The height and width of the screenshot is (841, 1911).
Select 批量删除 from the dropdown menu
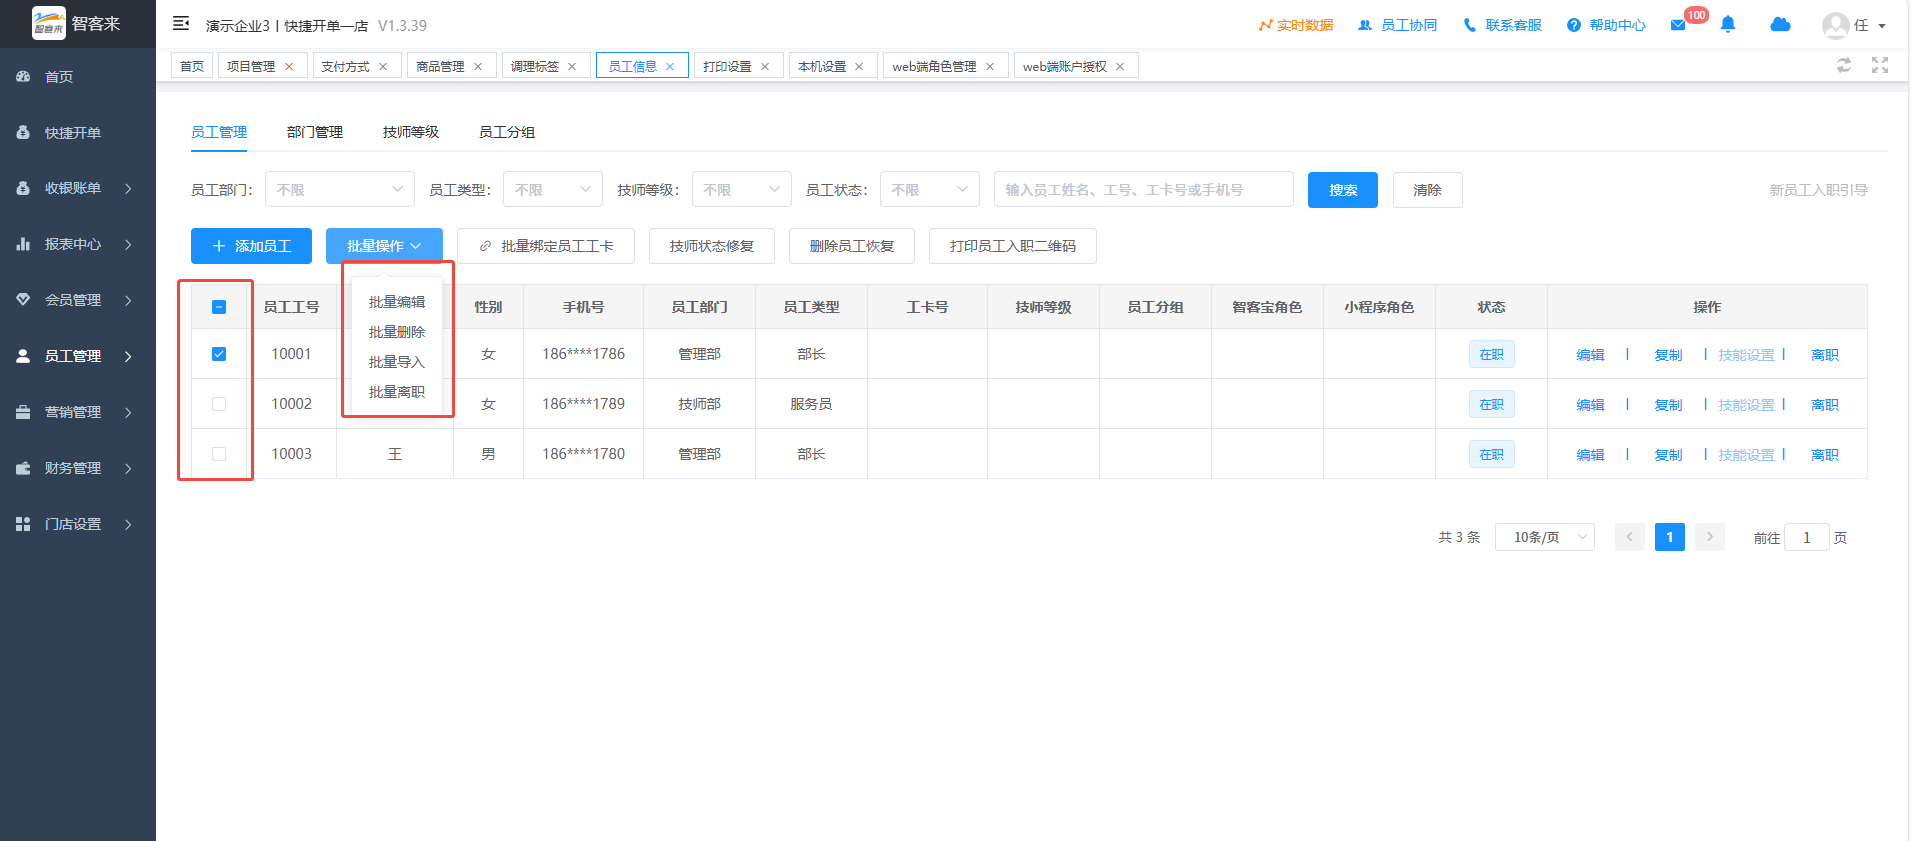coord(397,332)
